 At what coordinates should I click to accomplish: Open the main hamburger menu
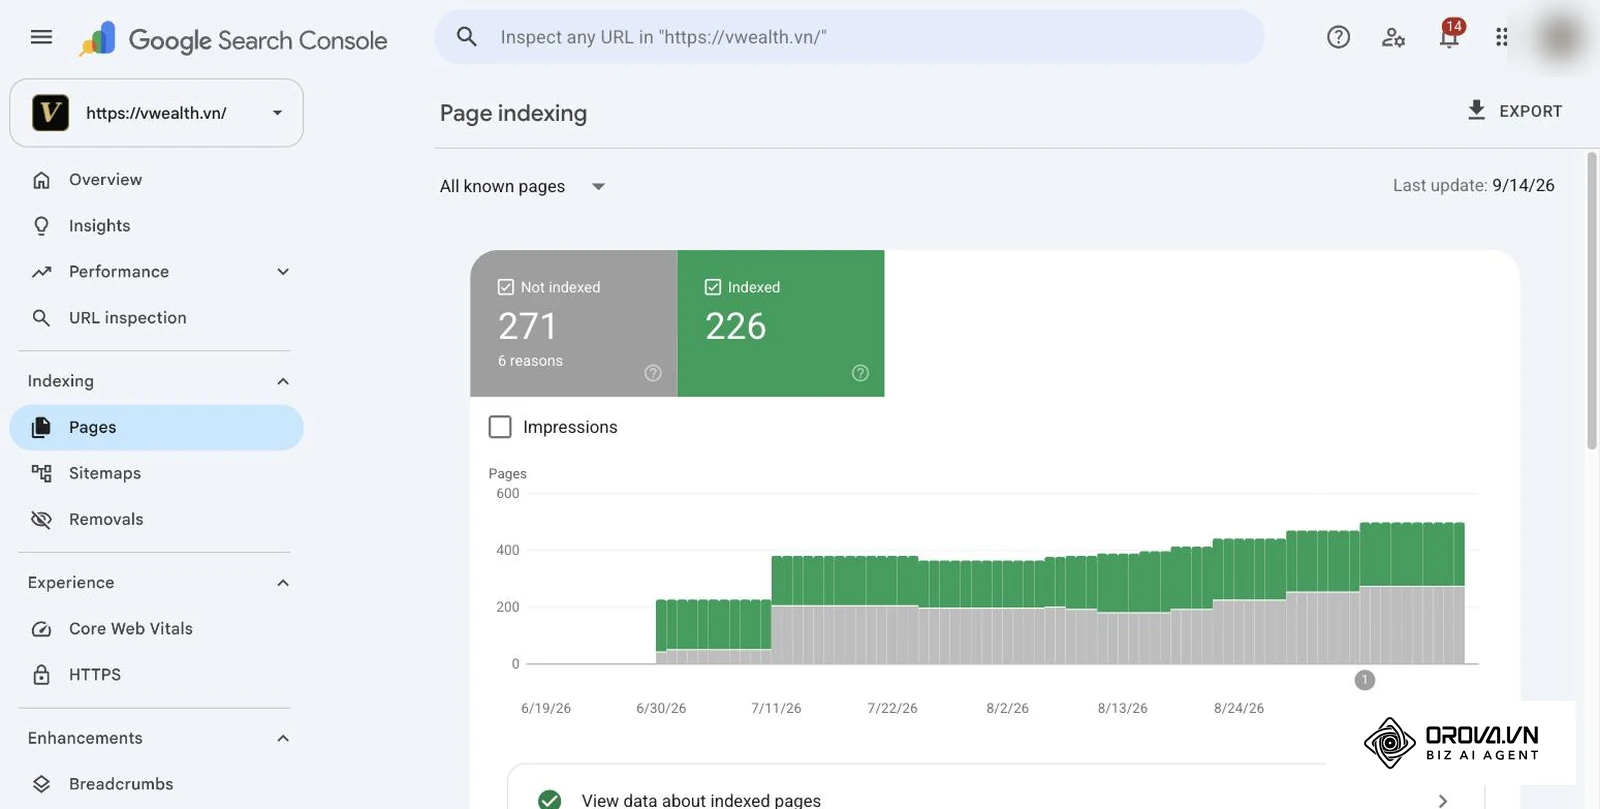(x=41, y=37)
